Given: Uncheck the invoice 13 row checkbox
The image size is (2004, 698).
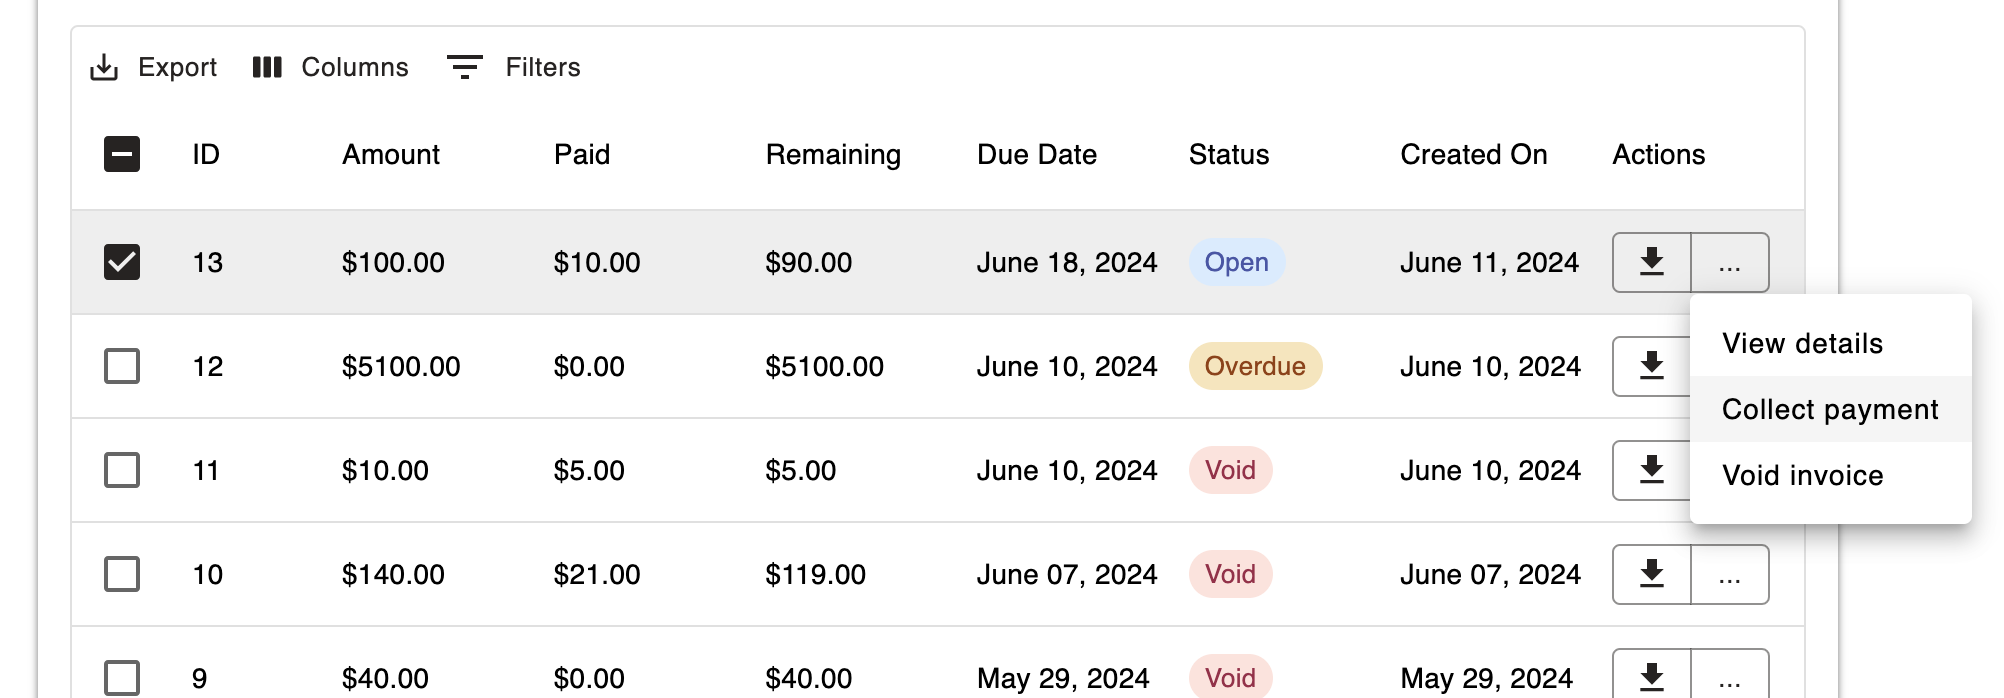Looking at the screenshot, I should pos(122,262).
